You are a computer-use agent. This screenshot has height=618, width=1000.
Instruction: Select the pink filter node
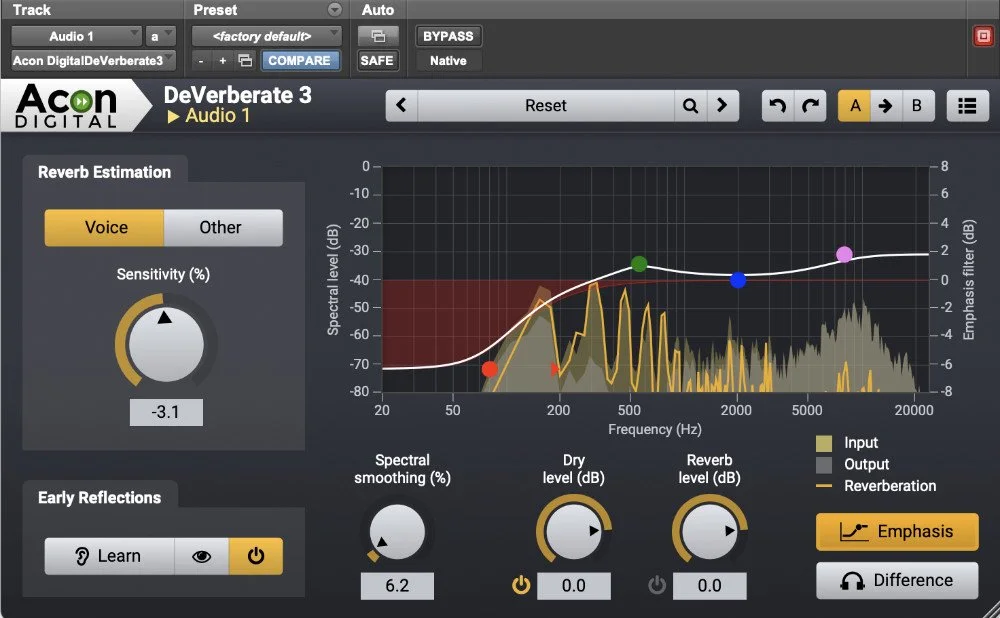tap(844, 254)
